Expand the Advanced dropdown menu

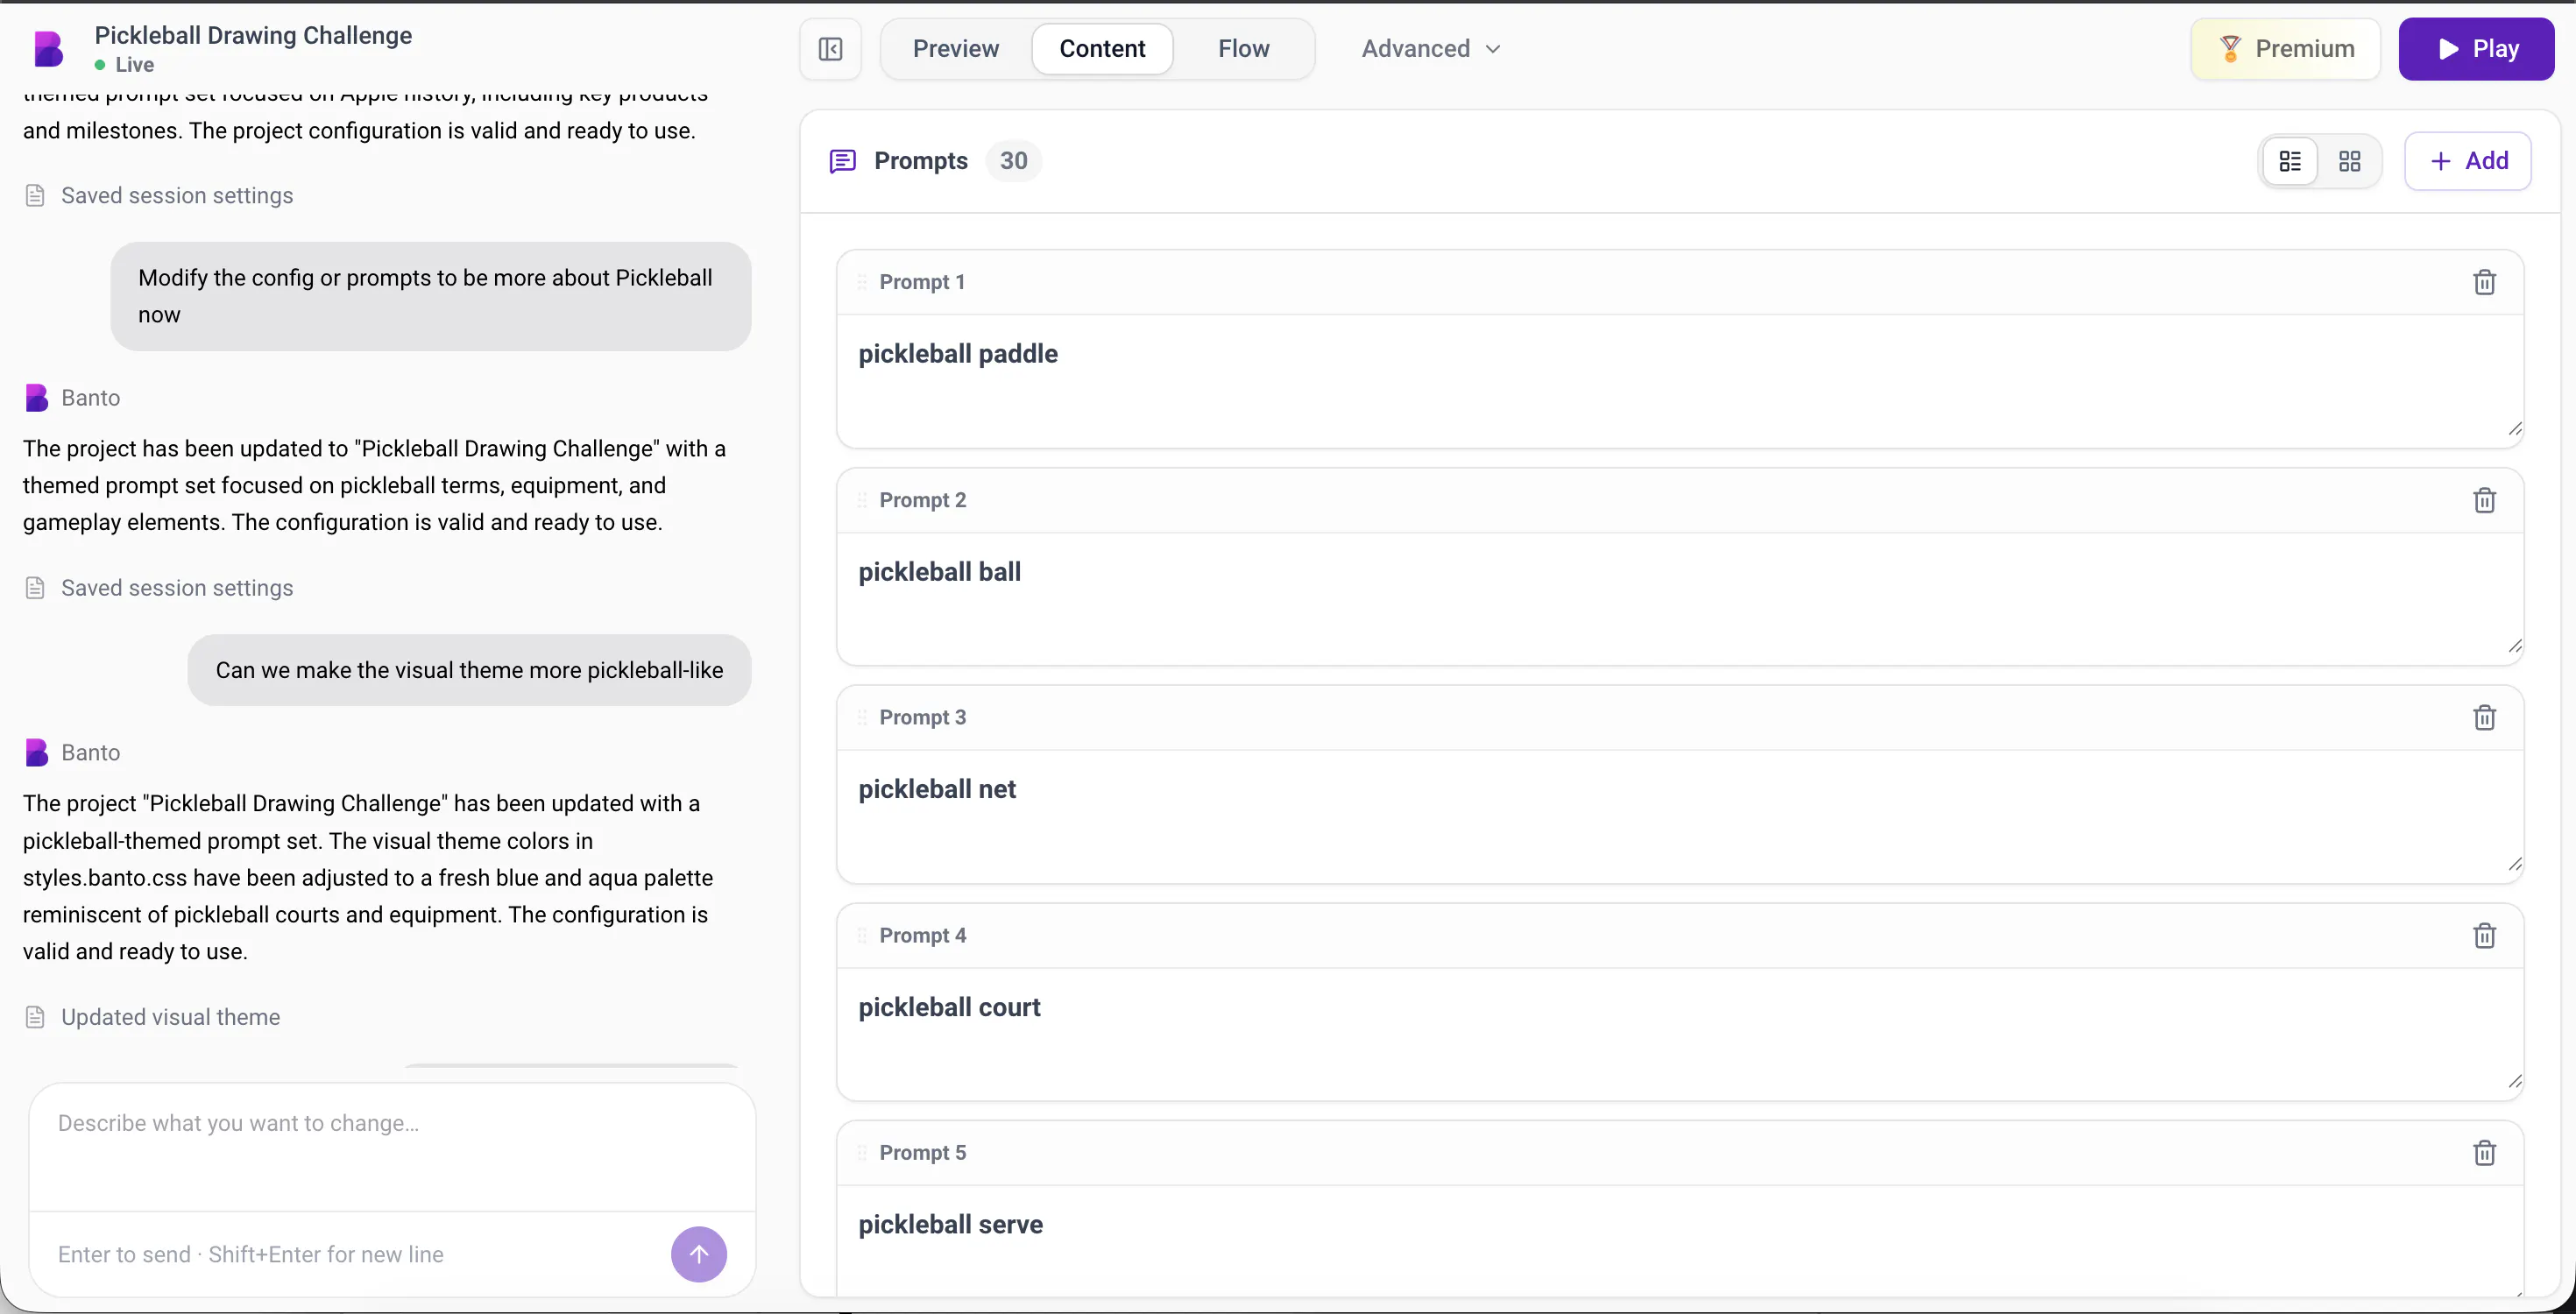point(1431,49)
